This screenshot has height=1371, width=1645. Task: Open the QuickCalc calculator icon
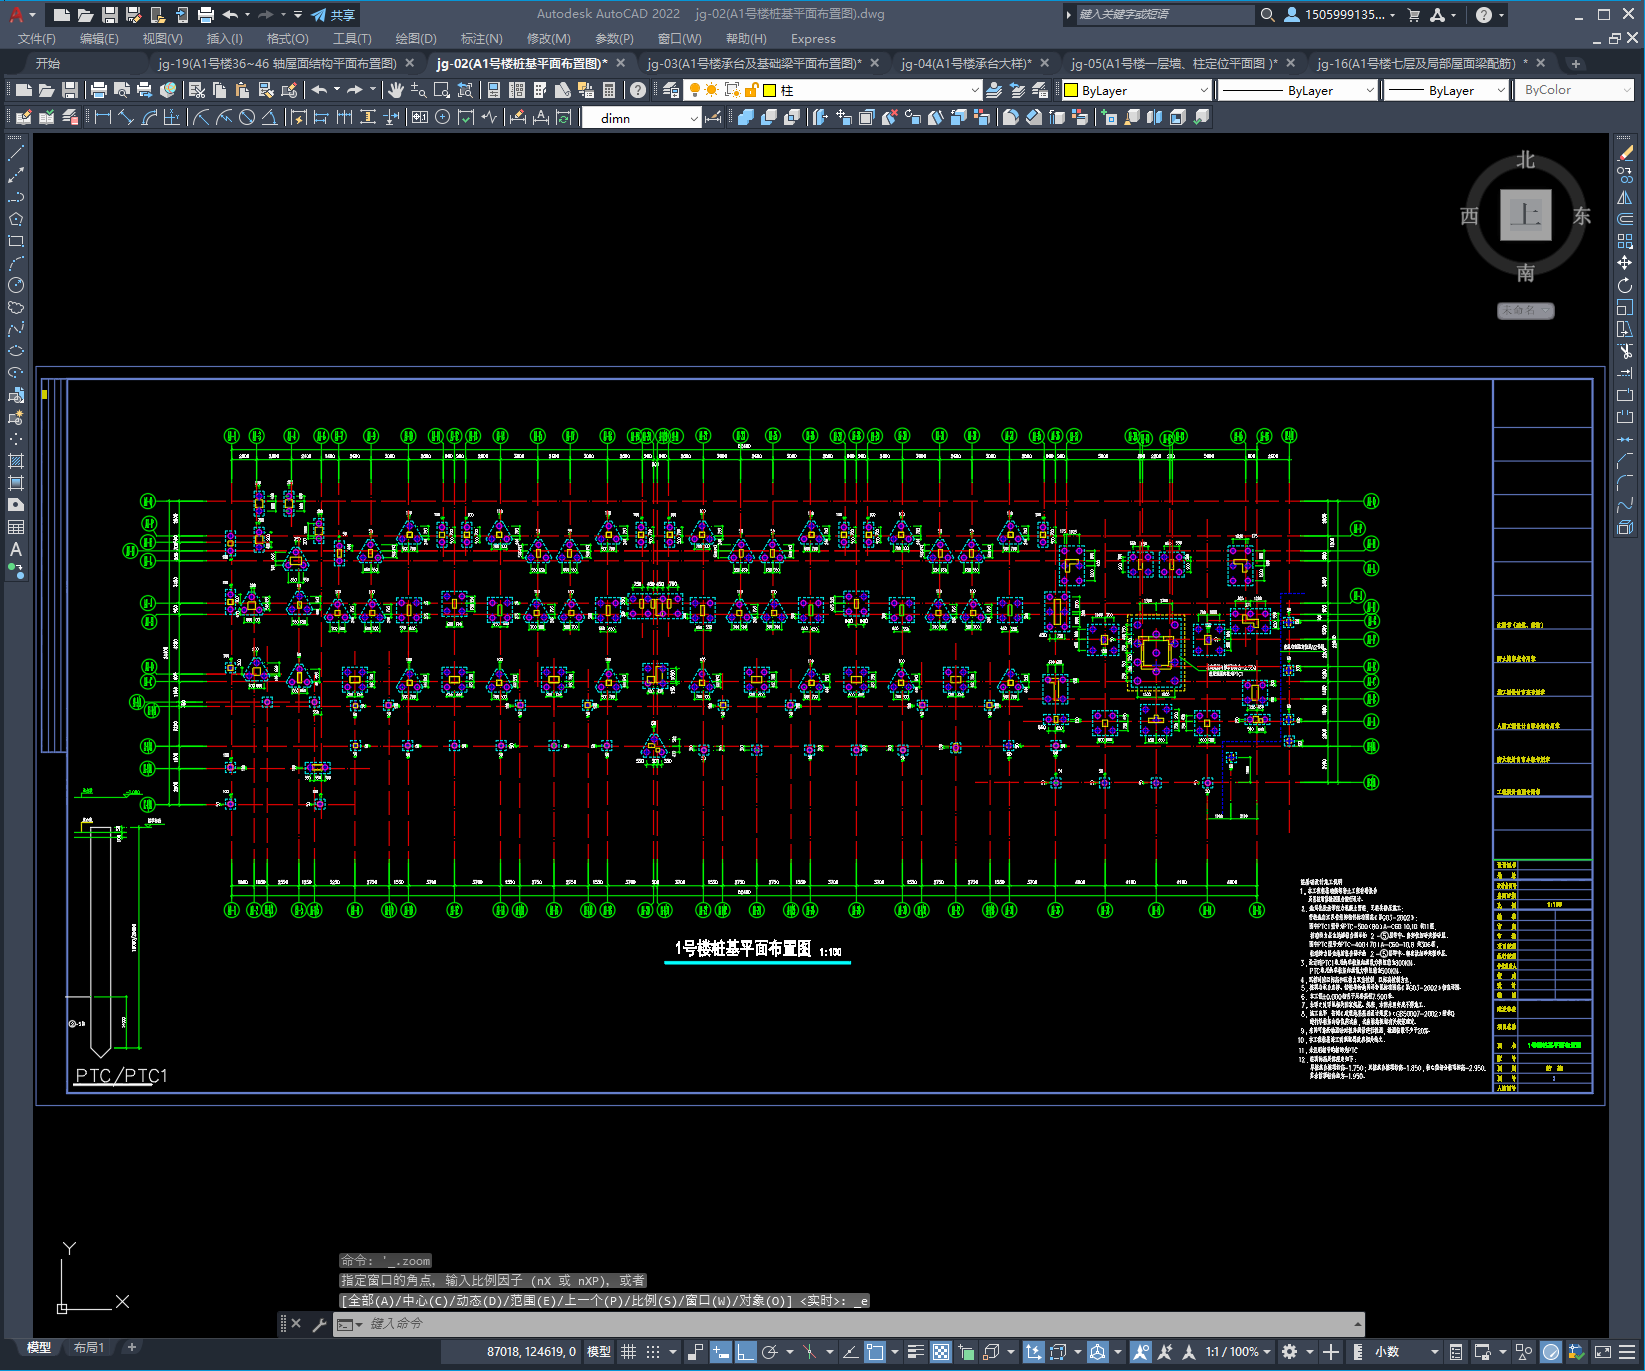pos(609,90)
